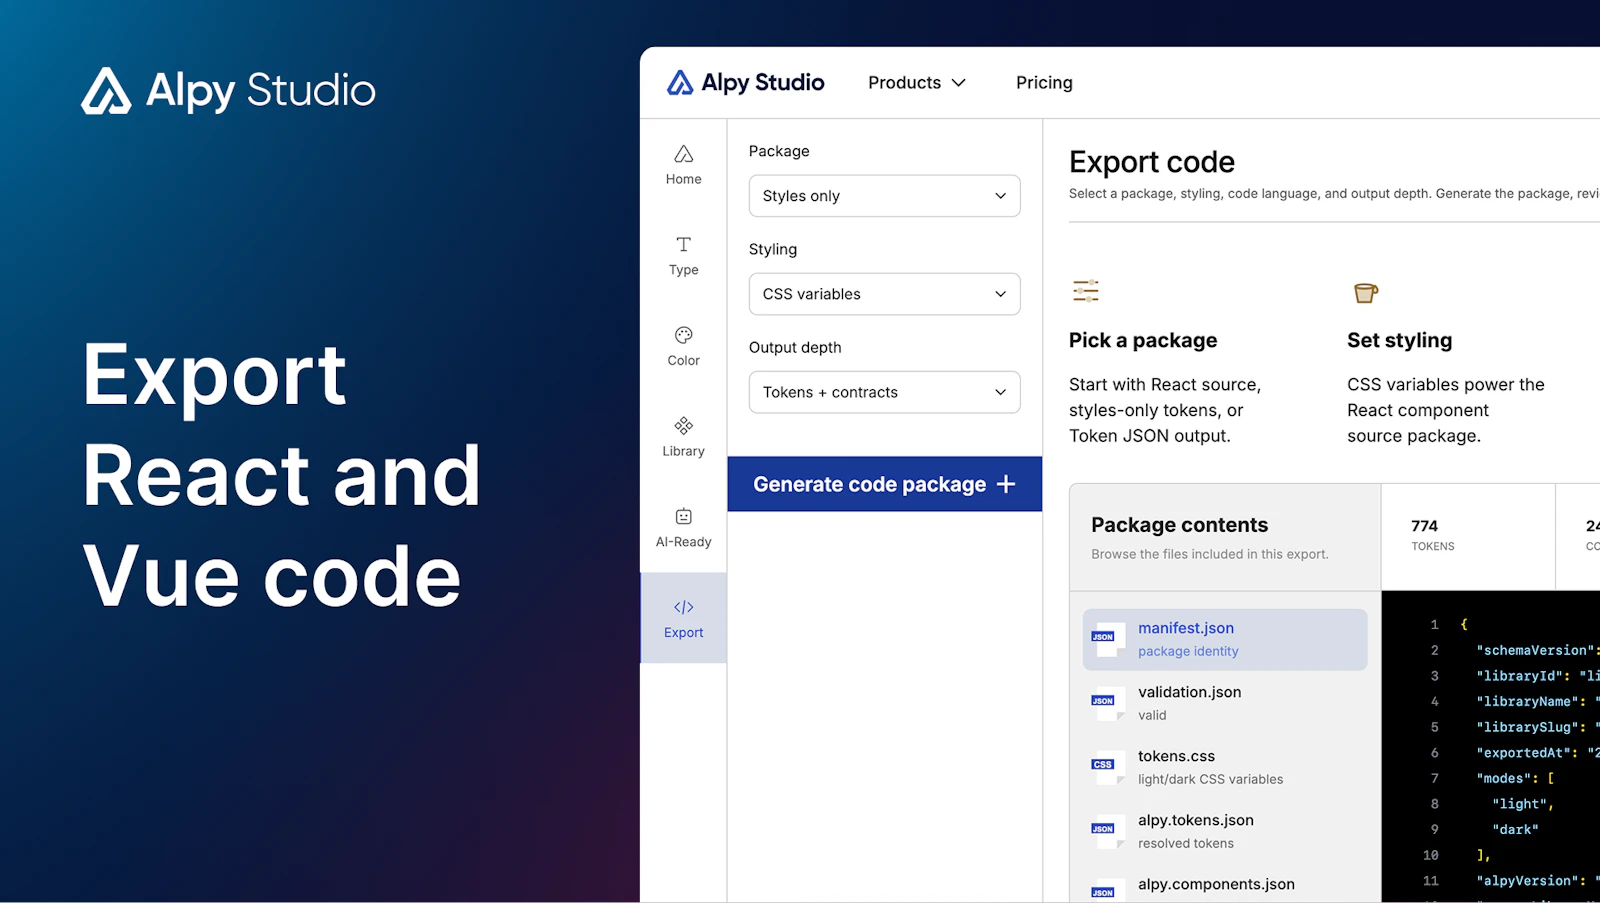Click the "libraryId" line in code preview

[x=1538, y=676]
